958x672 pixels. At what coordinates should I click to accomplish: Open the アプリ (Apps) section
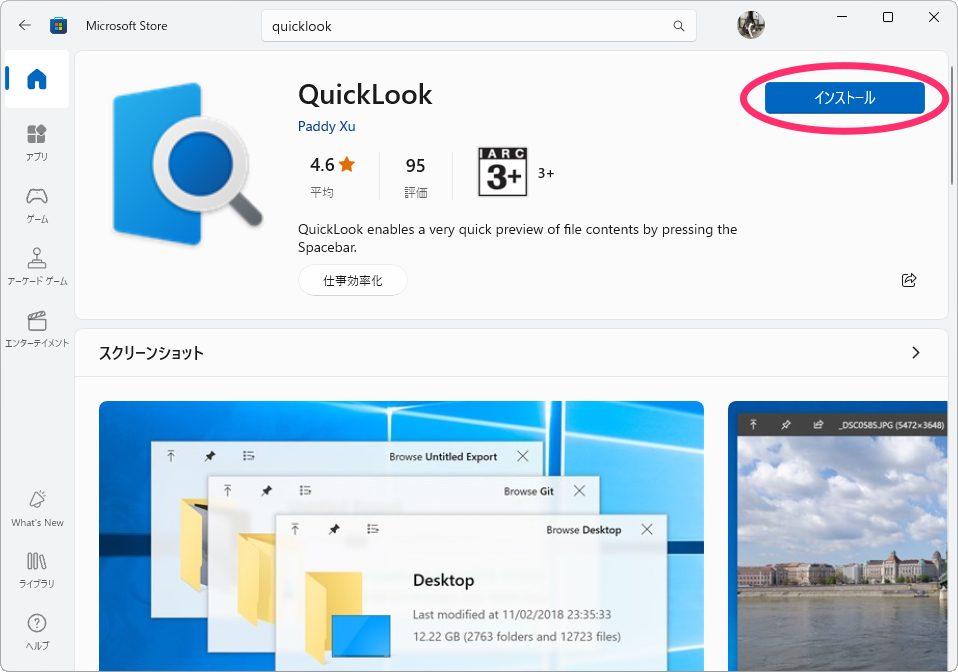coord(37,143)
